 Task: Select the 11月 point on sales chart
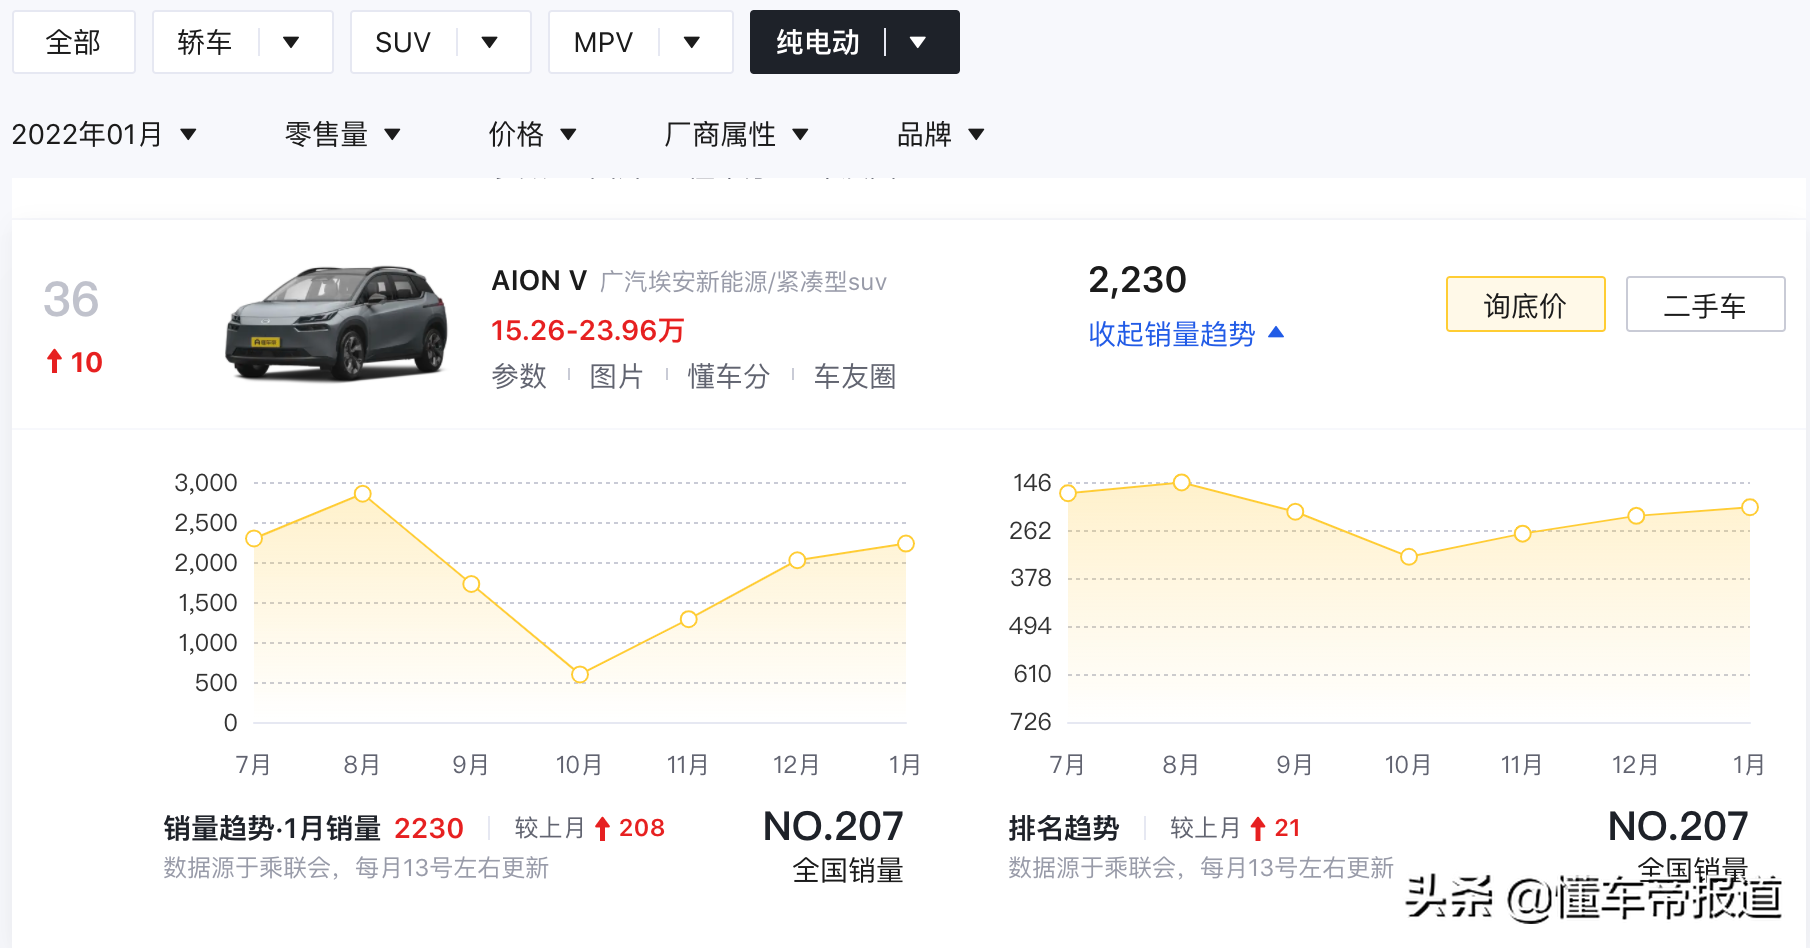(689, 619)
